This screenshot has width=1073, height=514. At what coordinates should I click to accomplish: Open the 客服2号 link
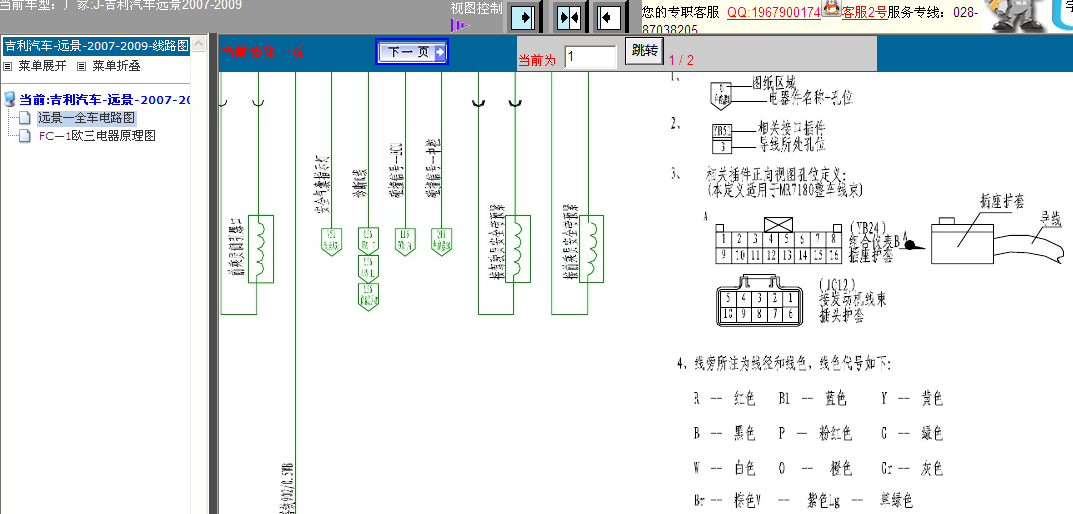(x=864, y=12)
